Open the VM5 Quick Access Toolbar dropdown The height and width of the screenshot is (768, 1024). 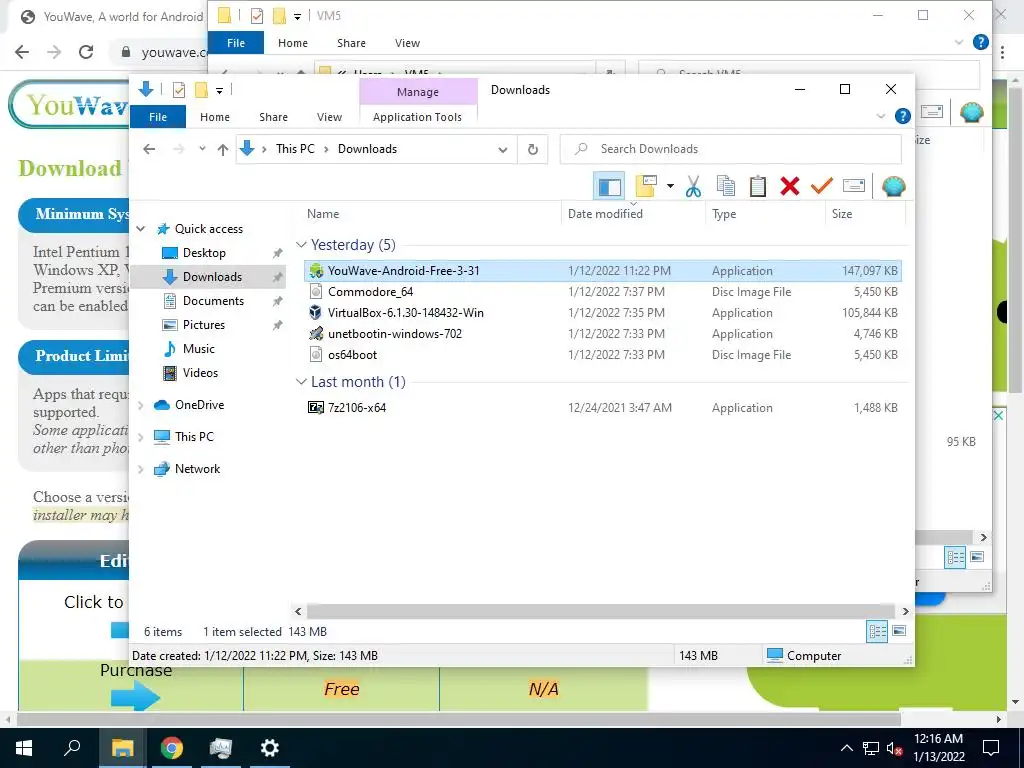[297, 16]
